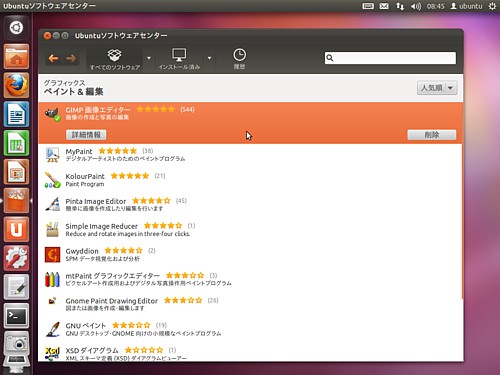
Task: Click the (544) review count for GIMP
Action: pyautogui.click(x=187, y=109)
